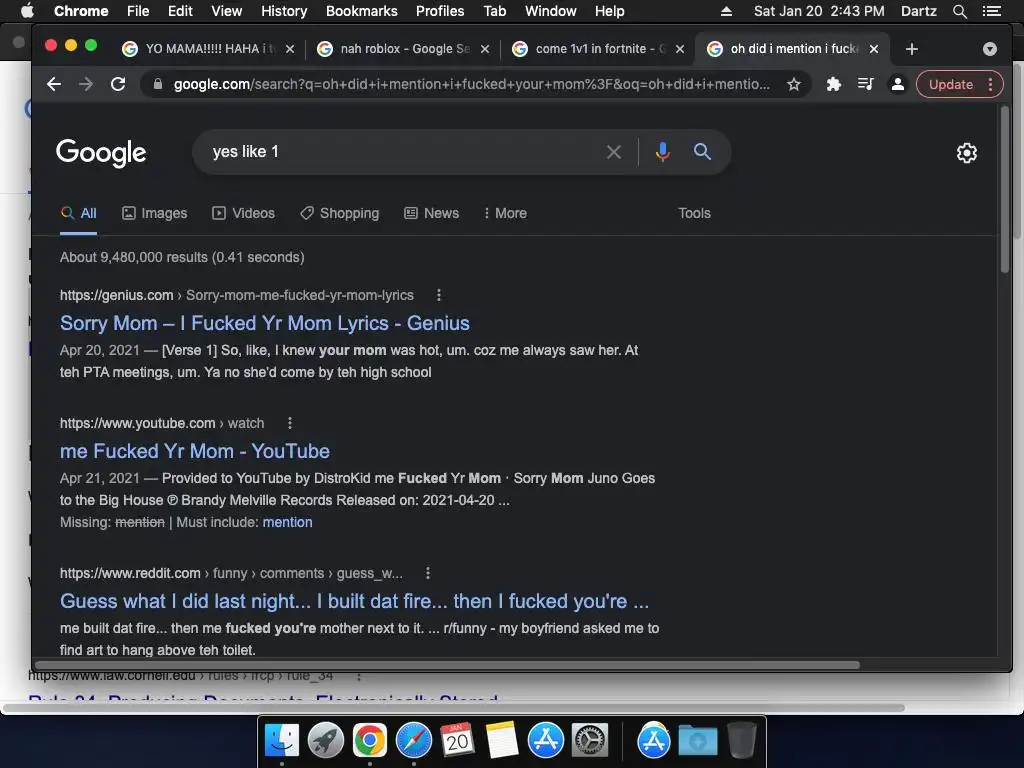Open the 'Guess what I did last night' link
Image resolution: width=1024 pixels, height=768 pixels.
[x=355, y=601]
